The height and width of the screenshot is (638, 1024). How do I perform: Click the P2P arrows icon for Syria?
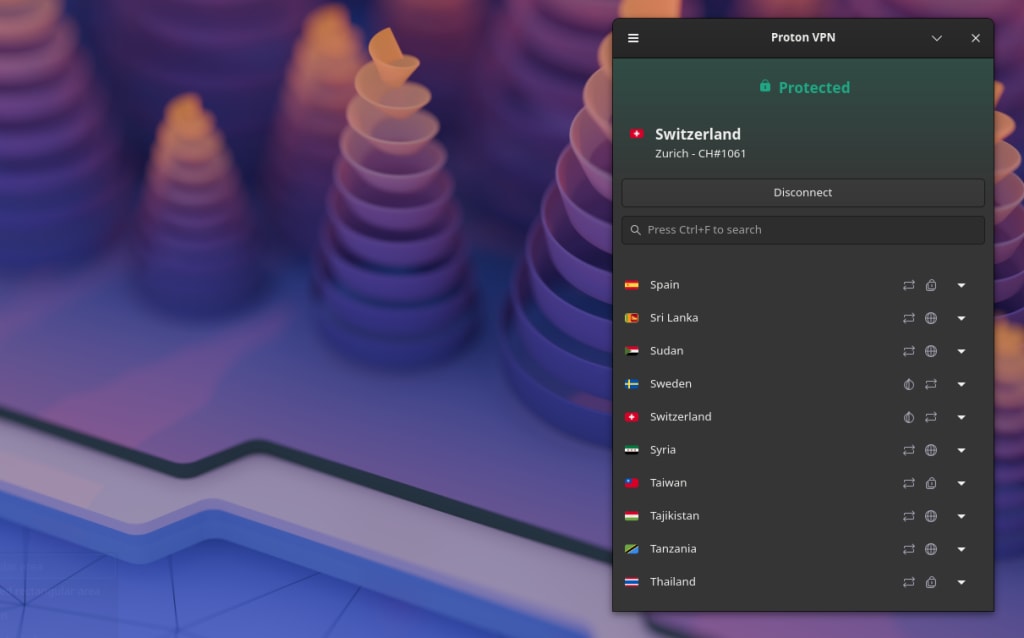pyautogui.click(x=908, y=450)
